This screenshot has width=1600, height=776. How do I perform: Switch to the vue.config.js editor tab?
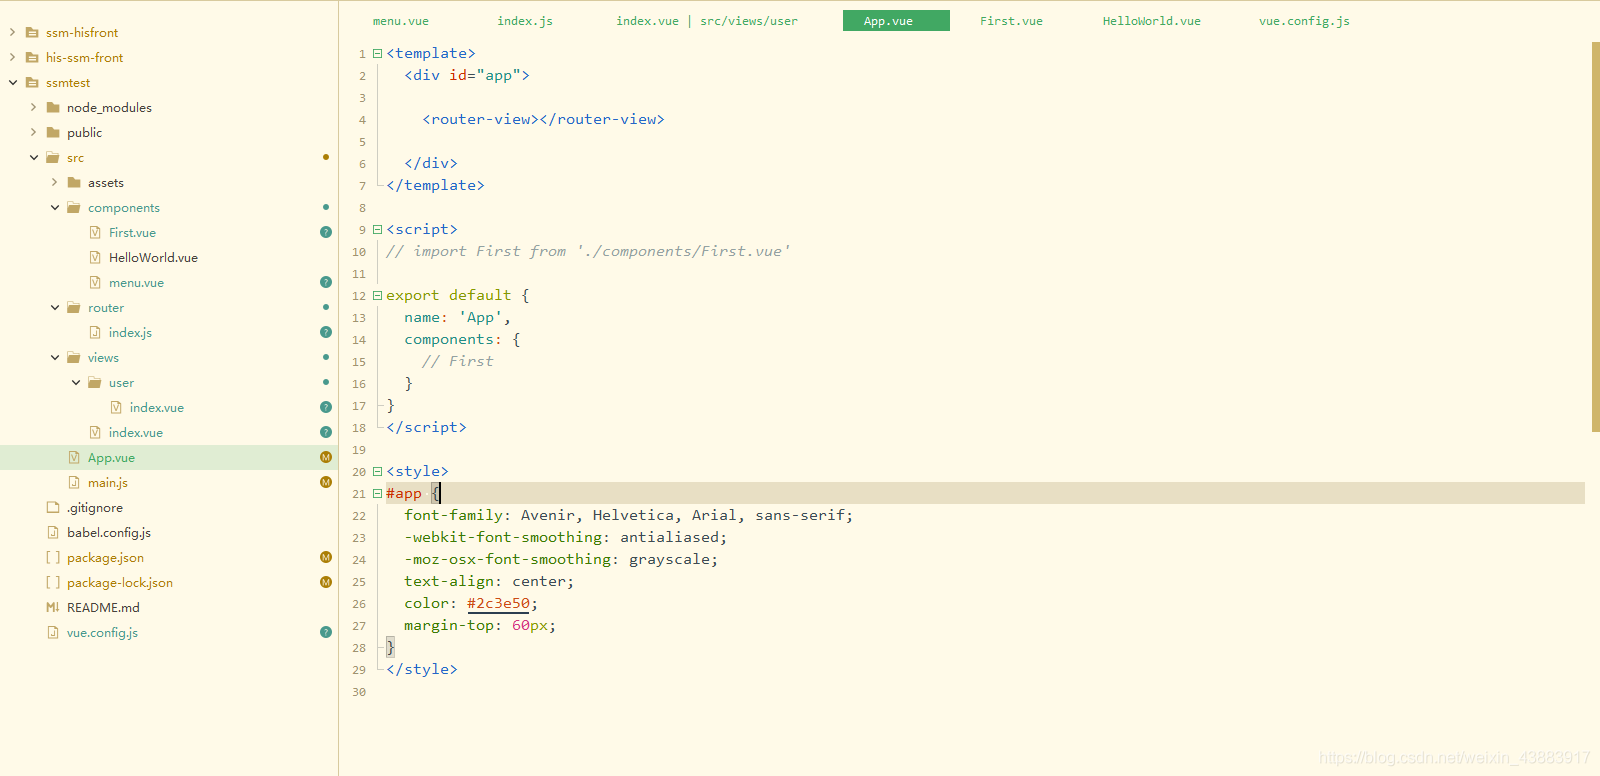click(1304, 21)
